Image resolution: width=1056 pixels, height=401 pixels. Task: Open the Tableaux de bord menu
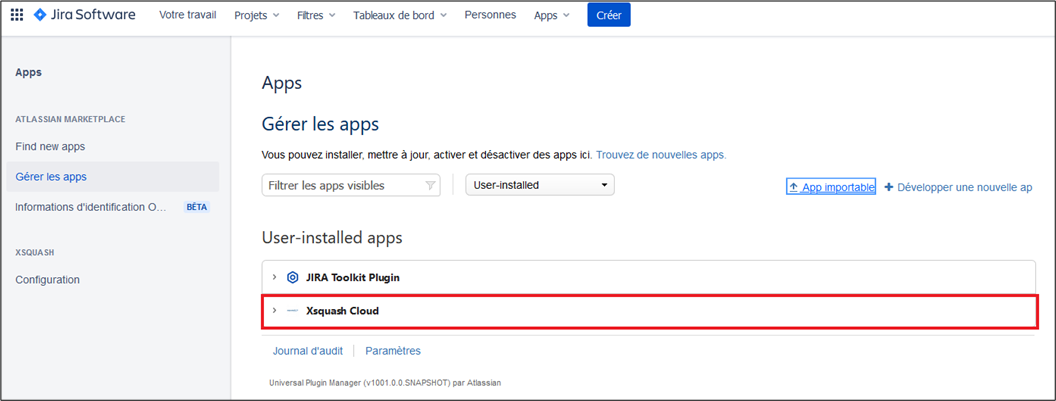pyautogui.click(x=399, y=15)
